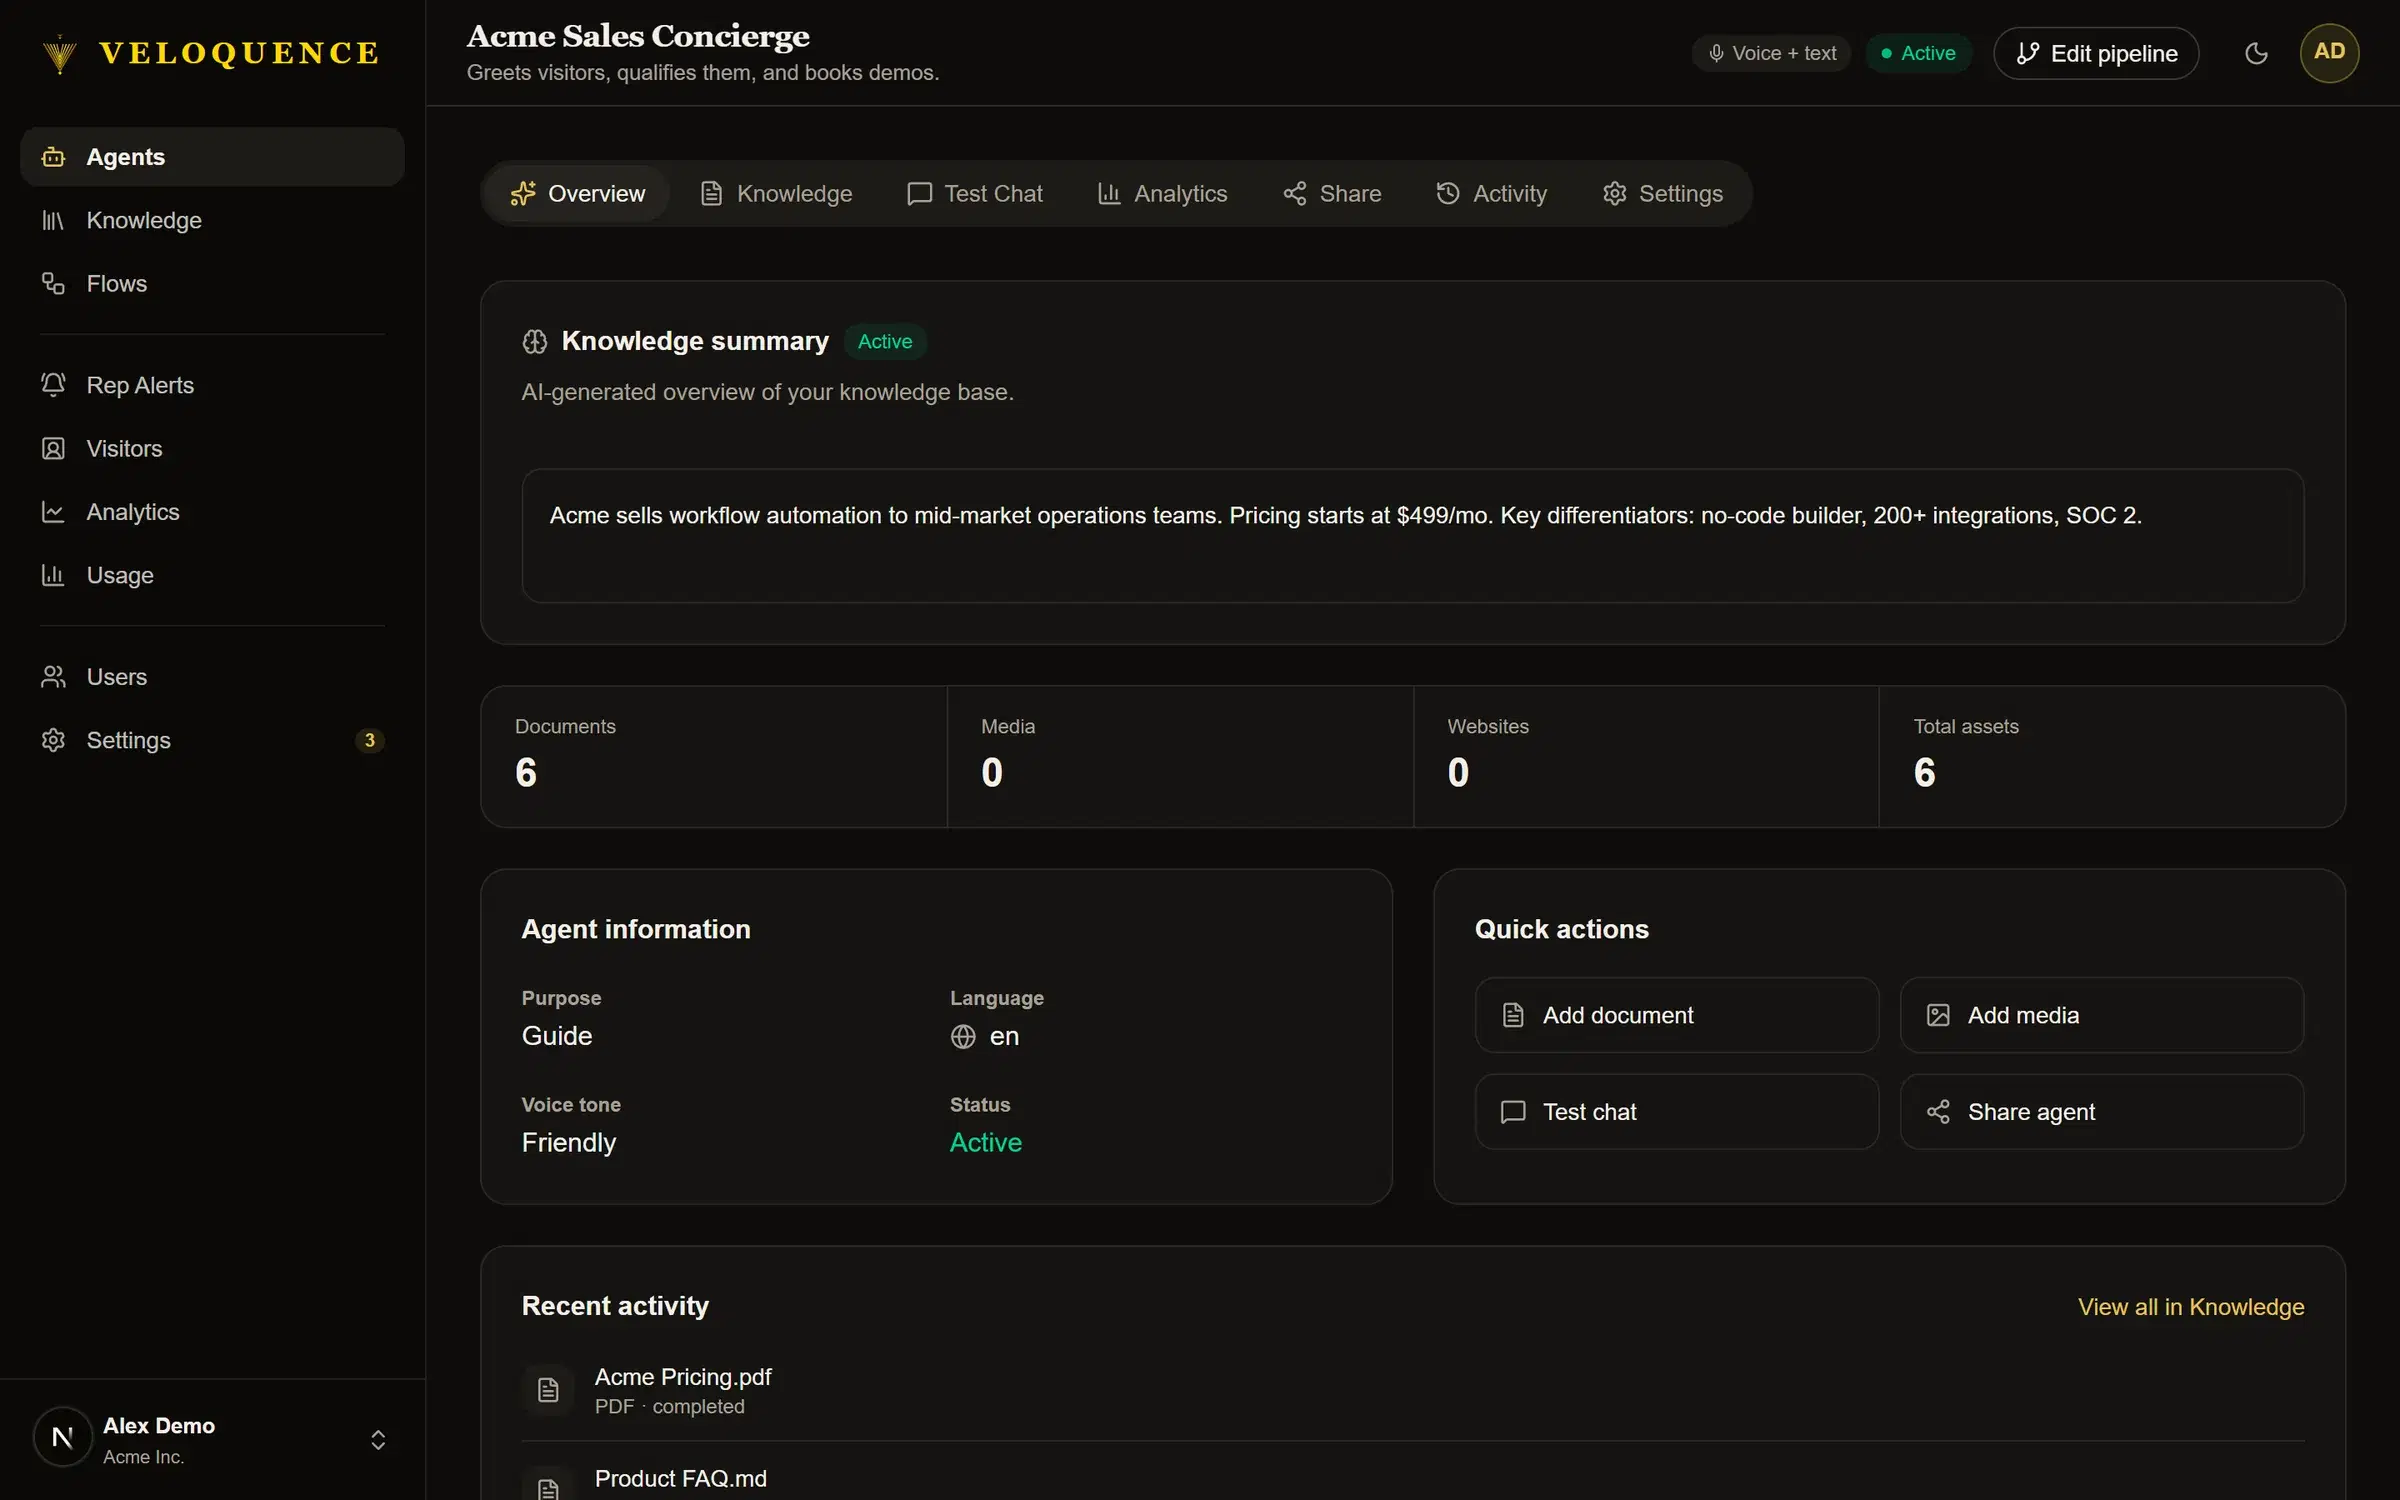Click the Total assets count card
This screenshot has width=2400, height=1500.
pyautogui.click(x=2112, y=756)
